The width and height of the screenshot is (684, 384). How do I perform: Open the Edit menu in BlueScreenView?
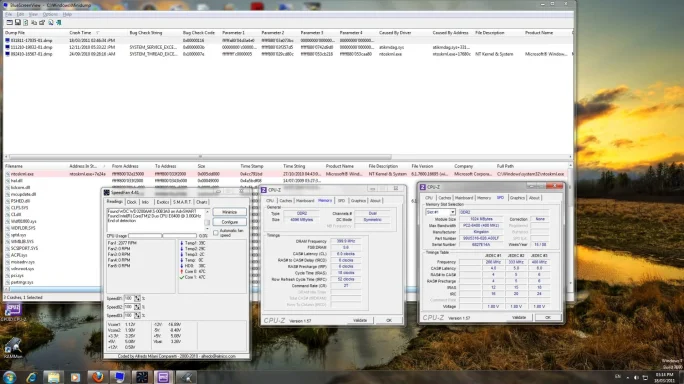pyautogui.click(x=21, y=14)
